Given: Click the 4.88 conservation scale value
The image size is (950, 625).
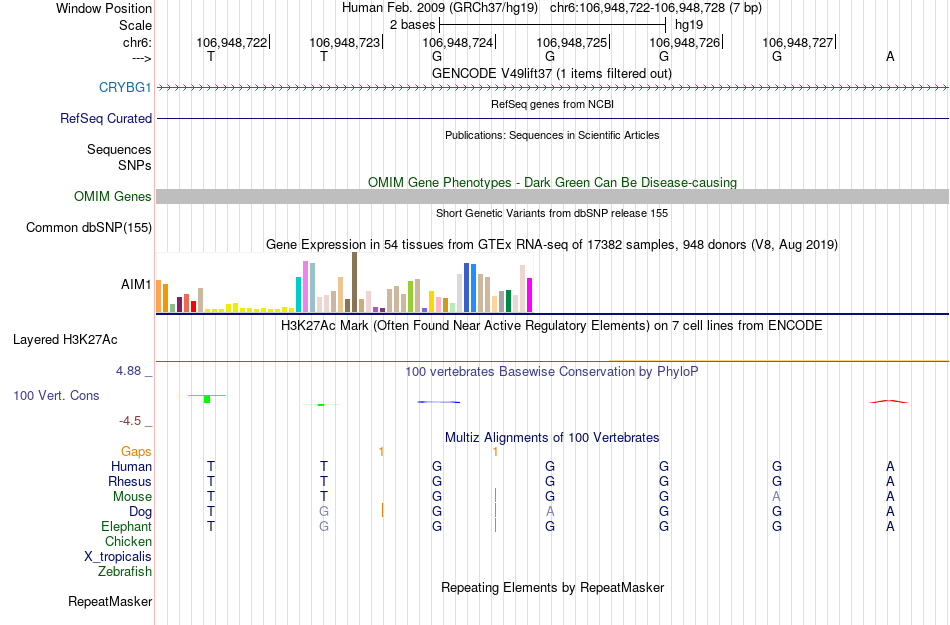Looking at the screenshot, I should 128,371.
